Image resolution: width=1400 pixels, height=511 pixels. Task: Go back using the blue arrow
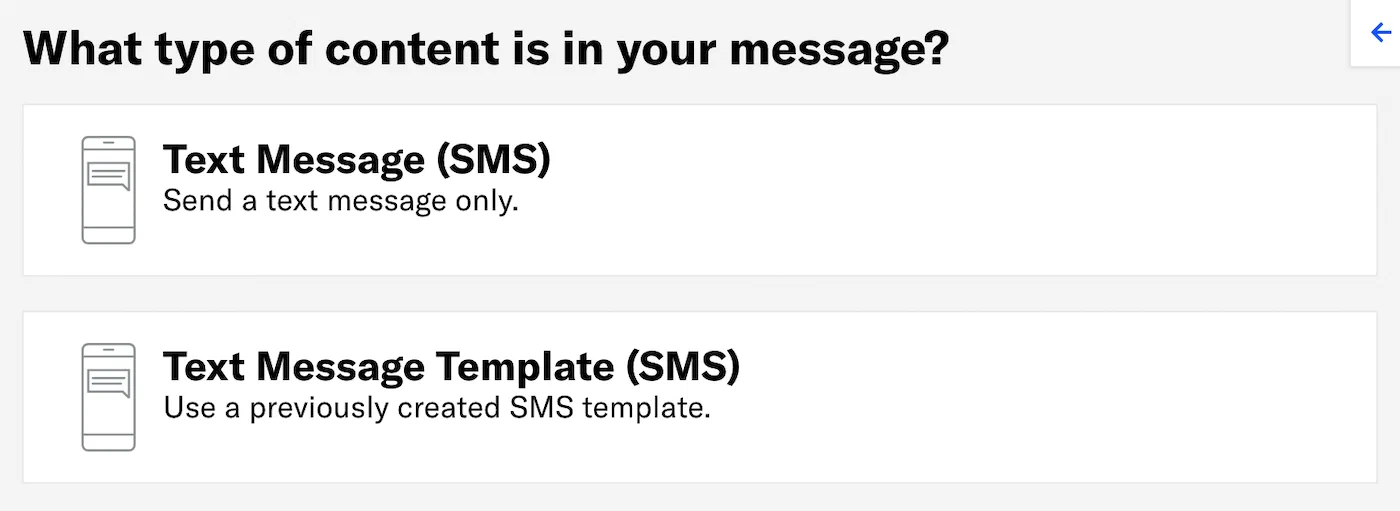1381,33
